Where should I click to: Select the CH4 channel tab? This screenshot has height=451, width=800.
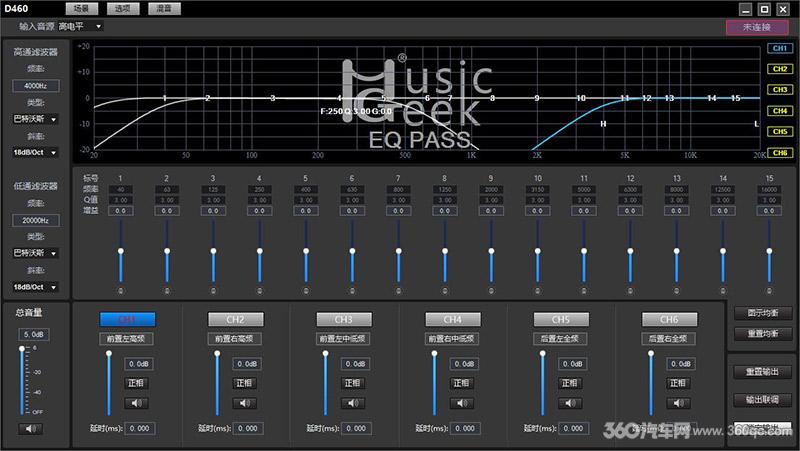[x=453, y=319]
